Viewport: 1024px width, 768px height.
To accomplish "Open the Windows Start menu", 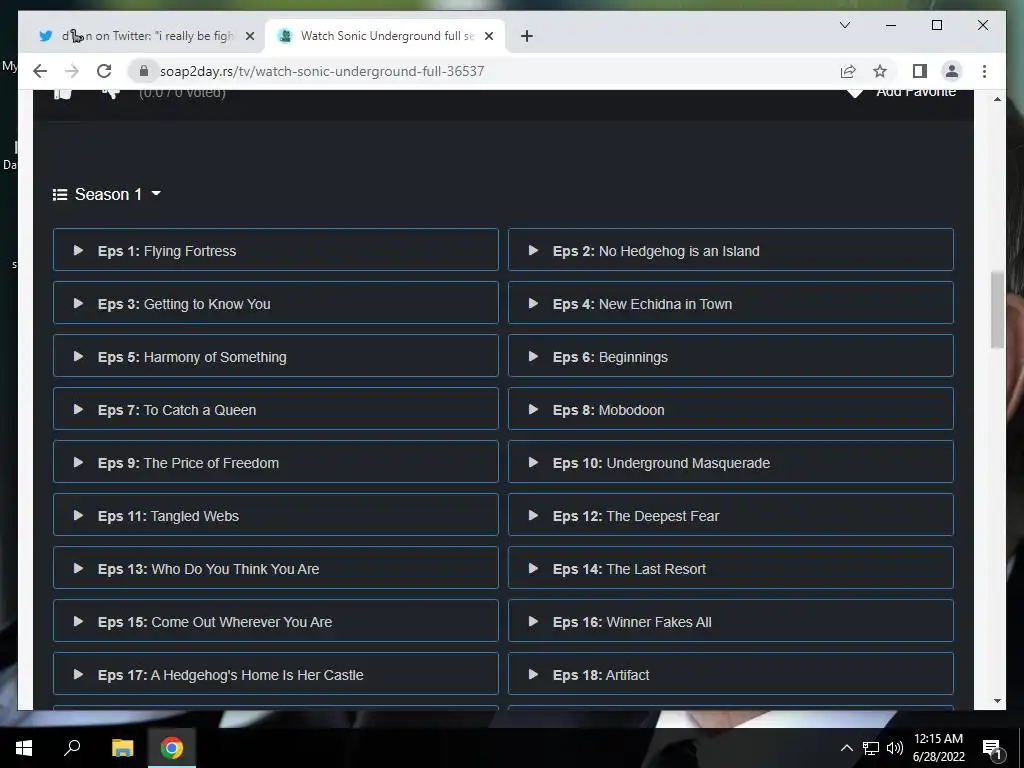I will coord(24,748).
